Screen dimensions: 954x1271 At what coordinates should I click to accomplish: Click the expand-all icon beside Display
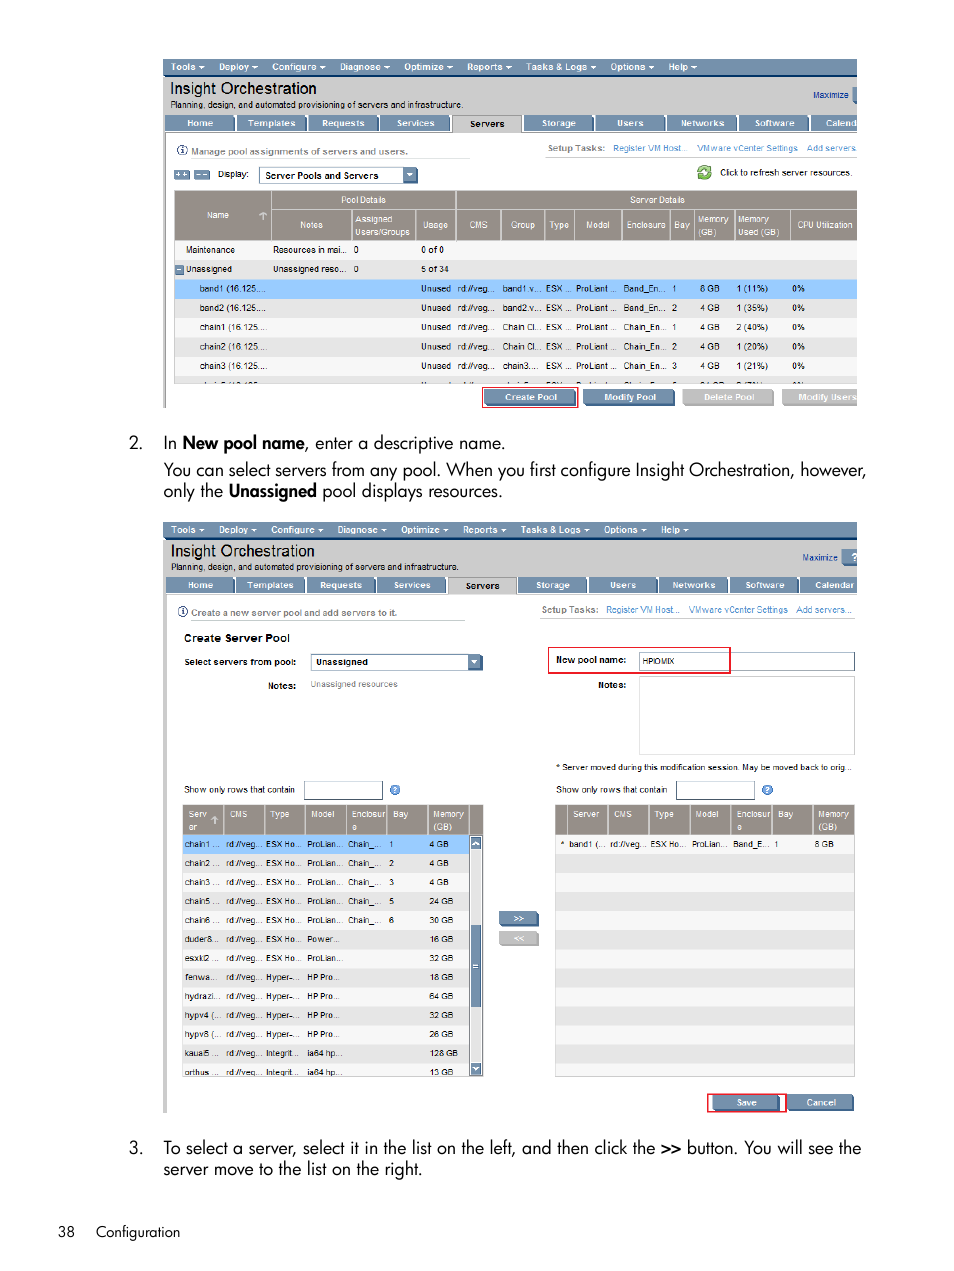pos(181,174)
